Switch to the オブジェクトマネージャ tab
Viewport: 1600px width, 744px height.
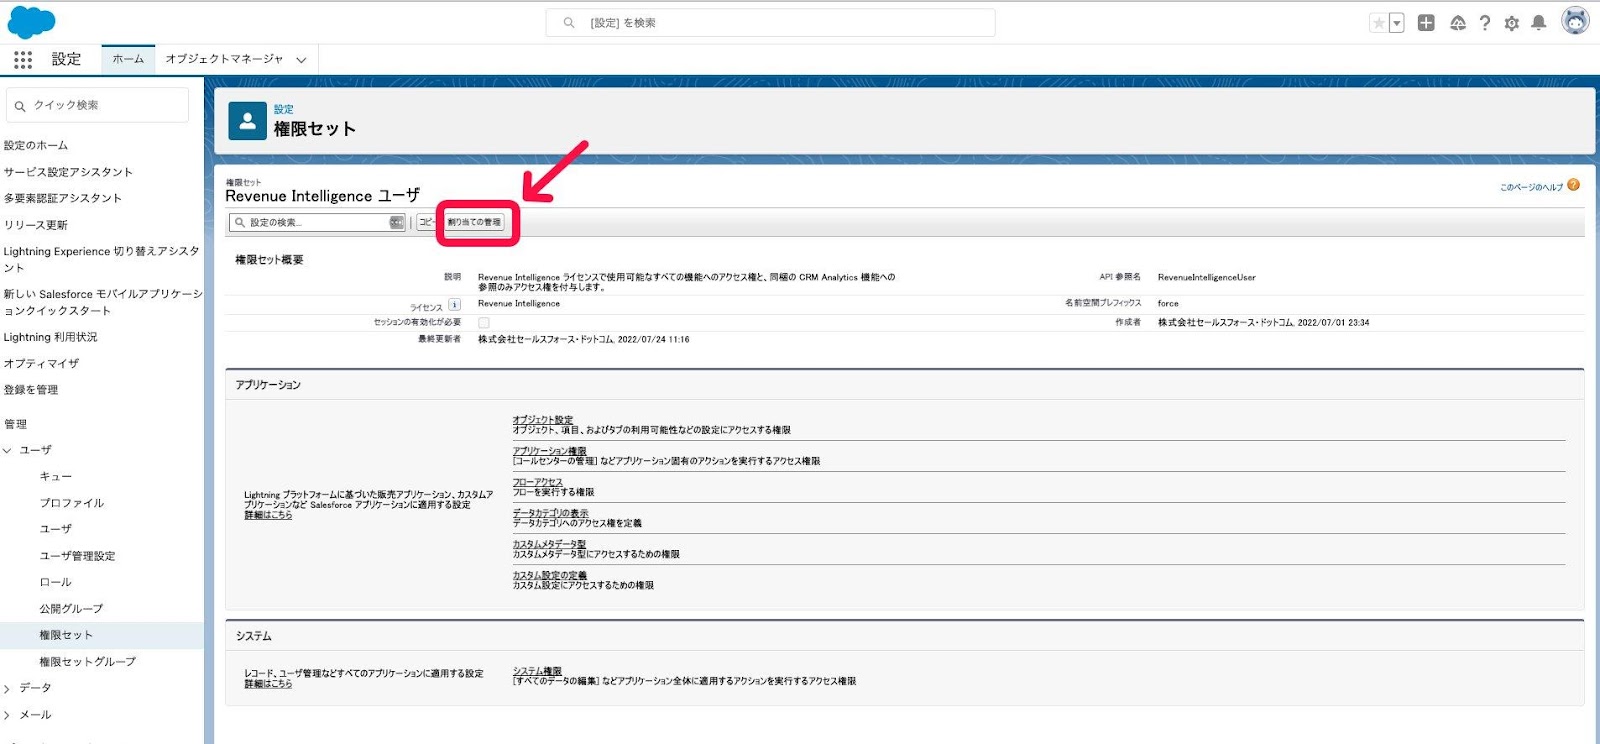(224, 59)
